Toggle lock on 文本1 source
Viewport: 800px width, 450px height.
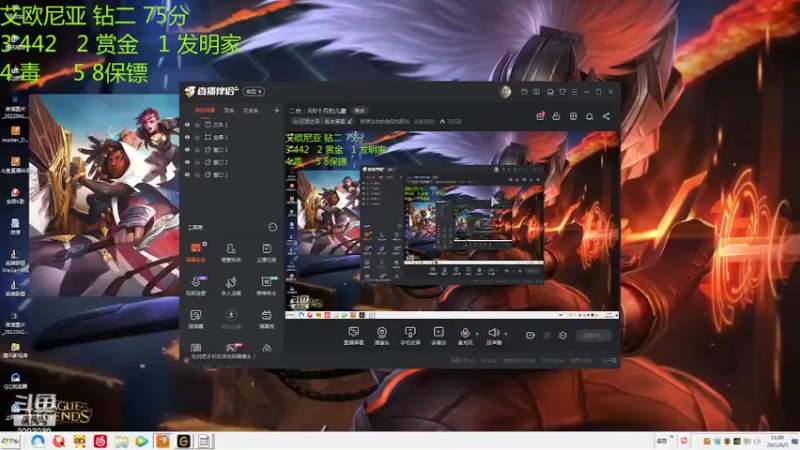tap(197, 124)
